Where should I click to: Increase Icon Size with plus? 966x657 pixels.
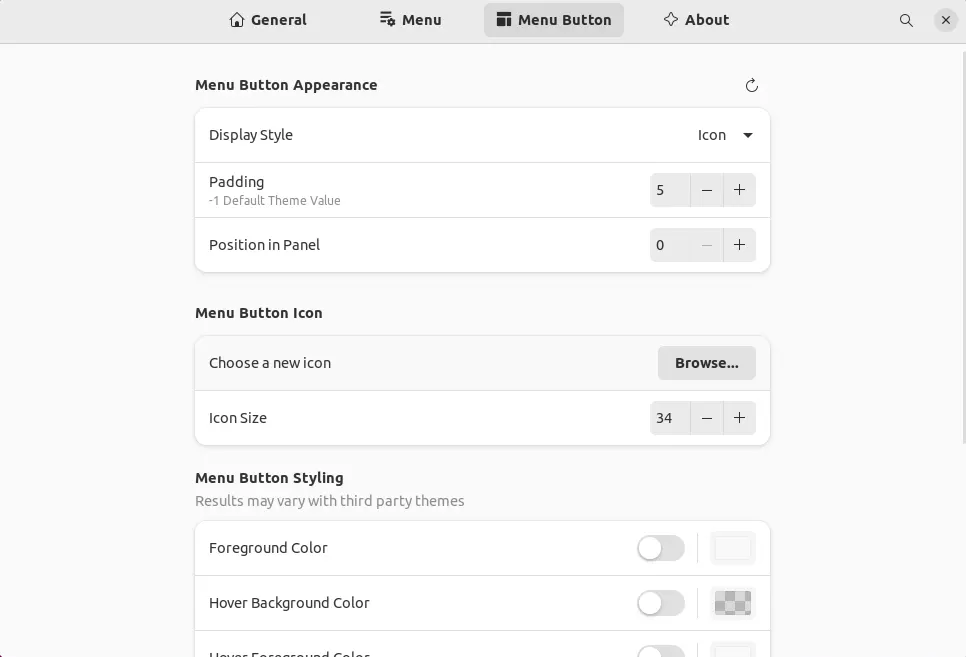coord(739,418)
